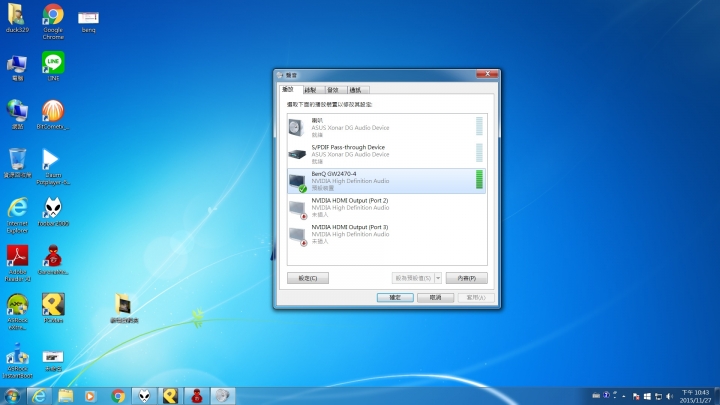Open Google Chrome from the taskbar
This screenshot has width=720, height=405.
(118, 396)
